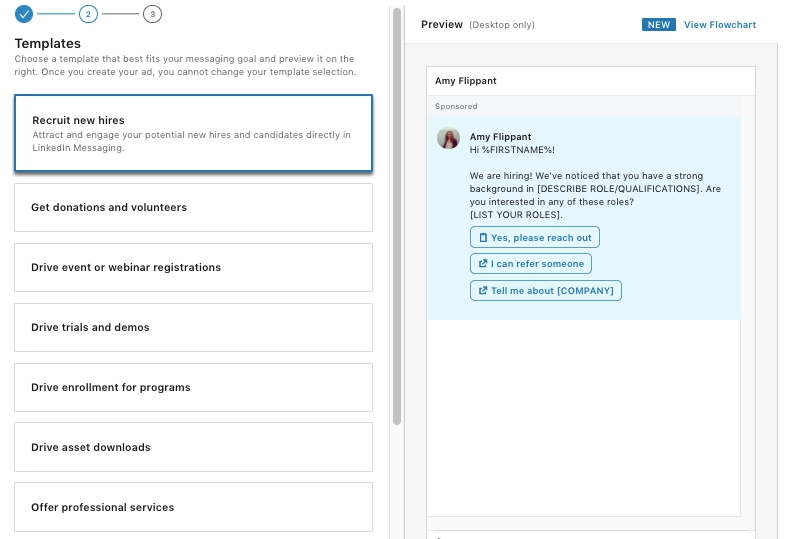The image size is (794, 539).
Task: Select 'Drive event or webinar registrations' template
Action: click(x=193, y=267)
